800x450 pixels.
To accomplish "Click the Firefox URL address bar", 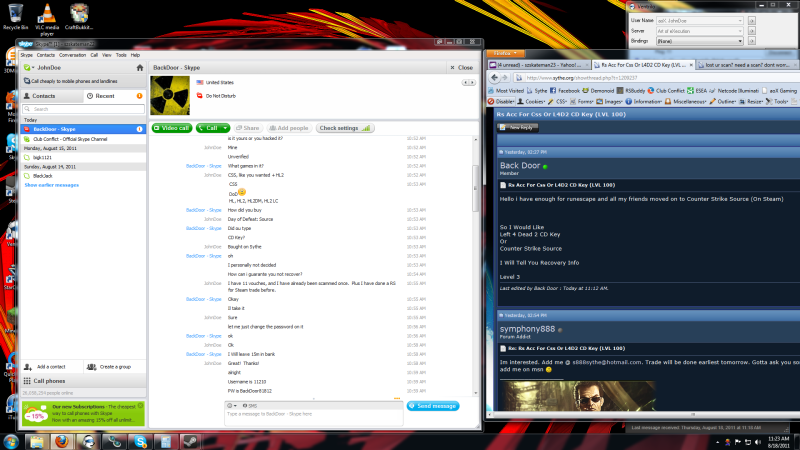I will (x=658, y=78).
